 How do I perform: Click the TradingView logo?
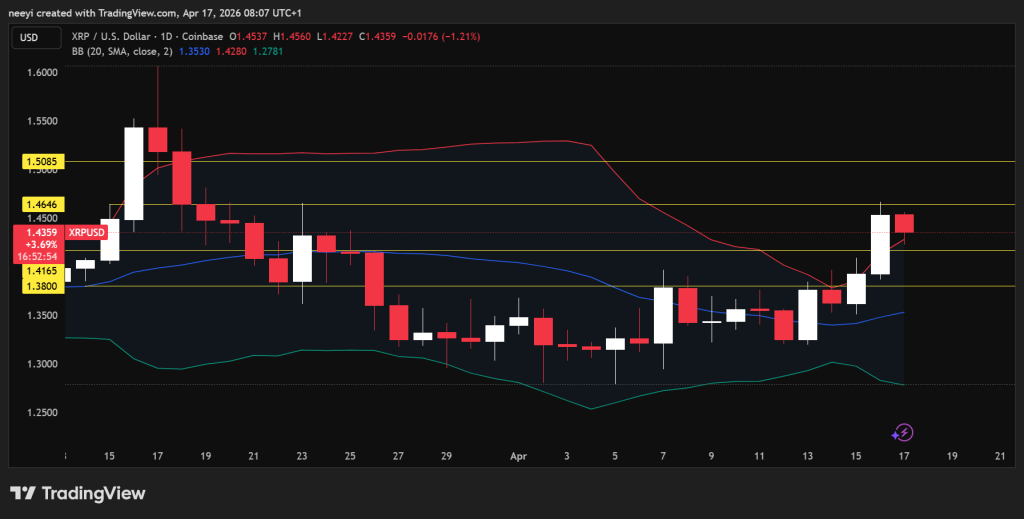pyautogui.click(x=77, y=493)
